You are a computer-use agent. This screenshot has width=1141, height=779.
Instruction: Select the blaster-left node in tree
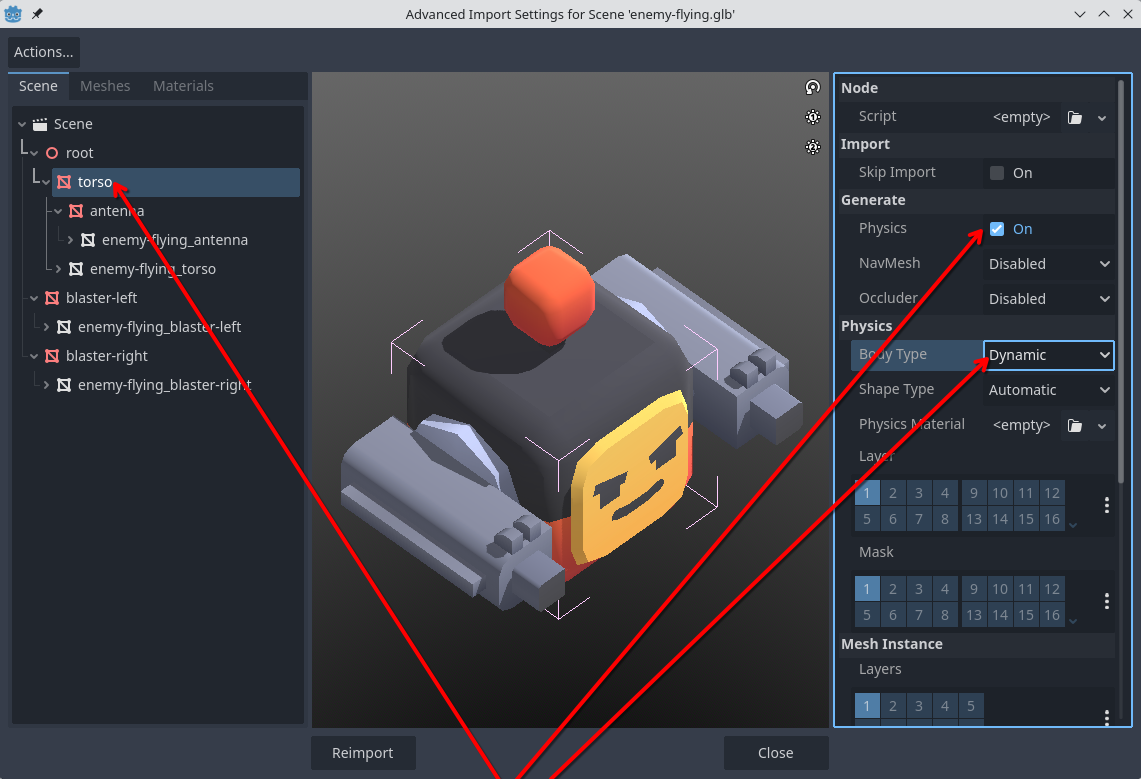click(x=101, y=298)
